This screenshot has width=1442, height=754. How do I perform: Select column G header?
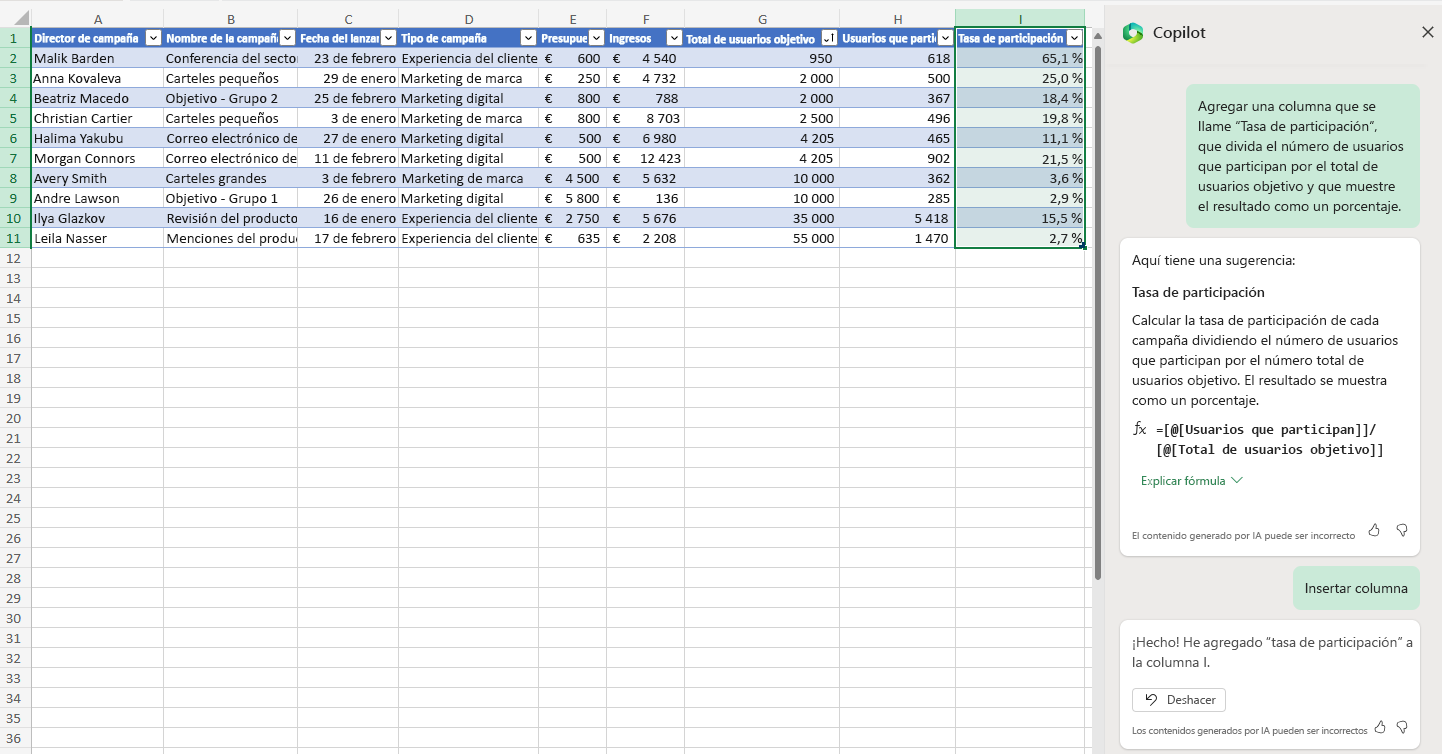(762, 19)
